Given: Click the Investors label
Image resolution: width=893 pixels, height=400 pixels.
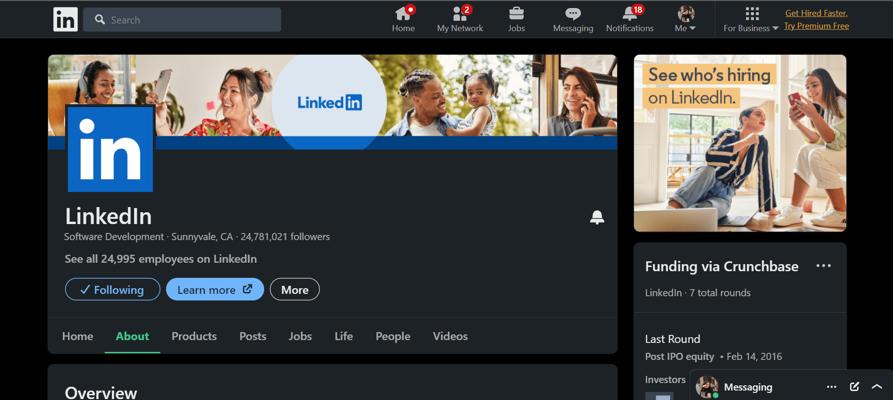Looking at the screenshot, I should (x=665, y=379).
